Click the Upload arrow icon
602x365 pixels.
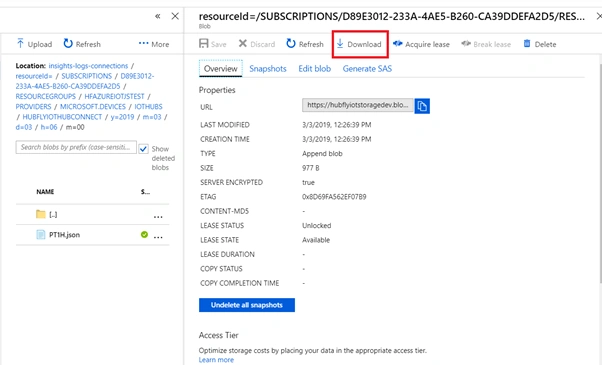point(20,43)
